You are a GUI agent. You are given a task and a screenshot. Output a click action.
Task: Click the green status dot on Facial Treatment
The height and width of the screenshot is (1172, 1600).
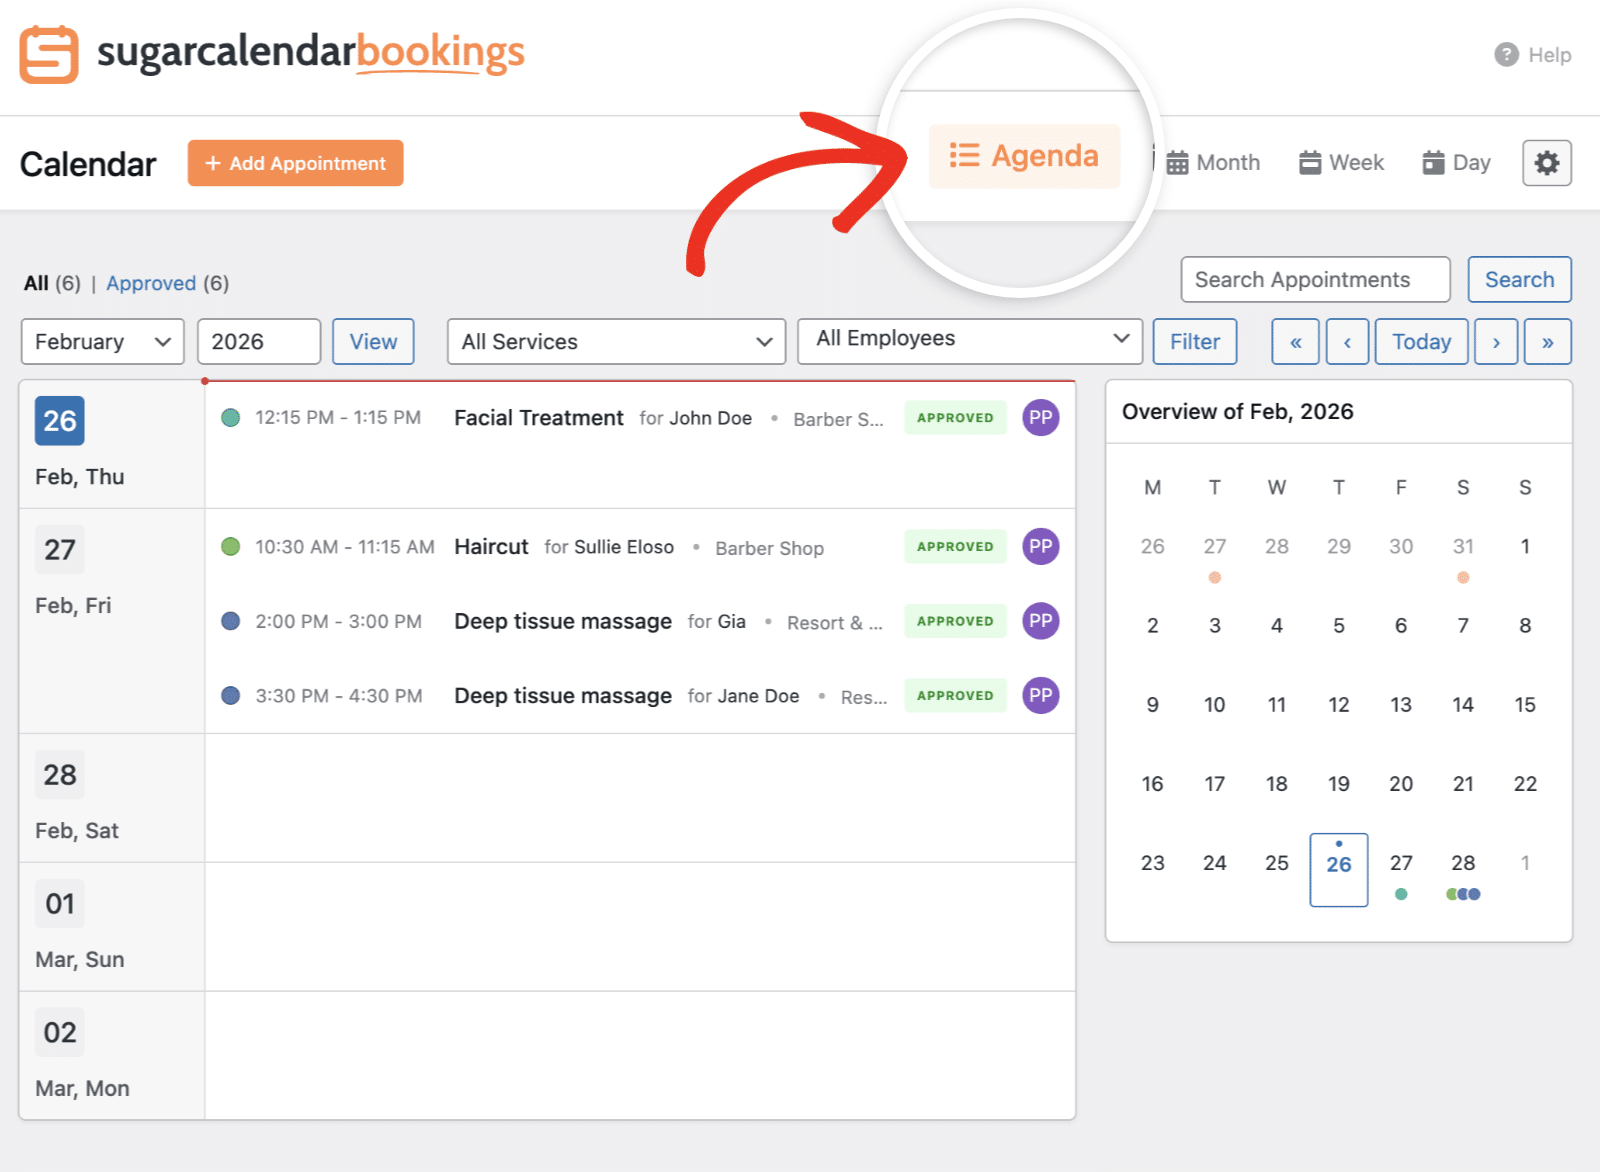coord(231,418)
